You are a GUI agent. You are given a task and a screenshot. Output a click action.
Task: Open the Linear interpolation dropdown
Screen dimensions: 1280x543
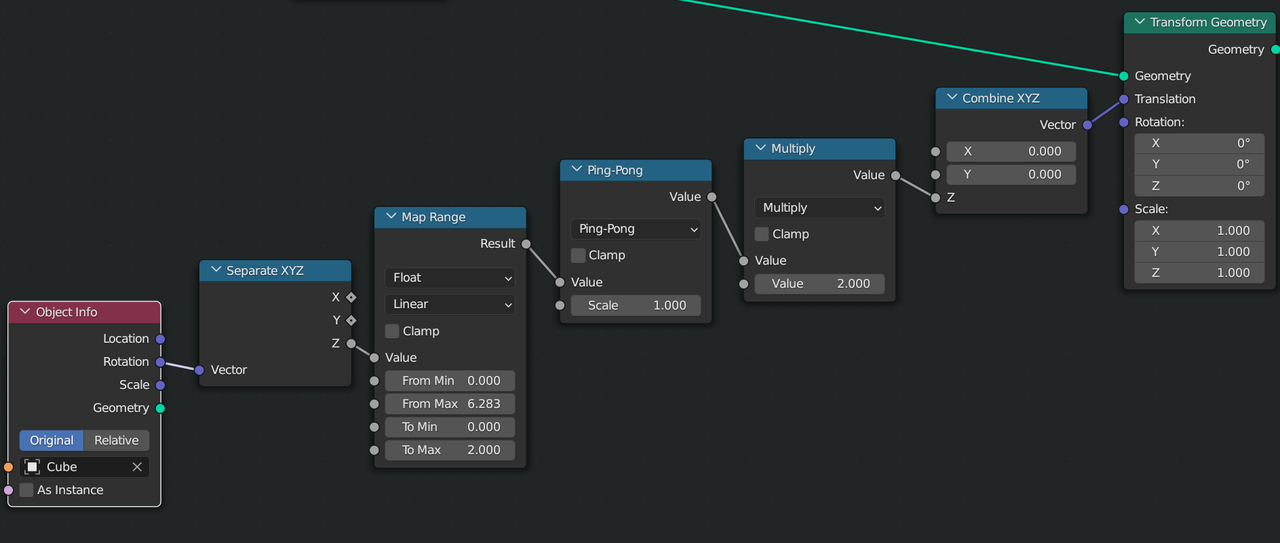450,304
